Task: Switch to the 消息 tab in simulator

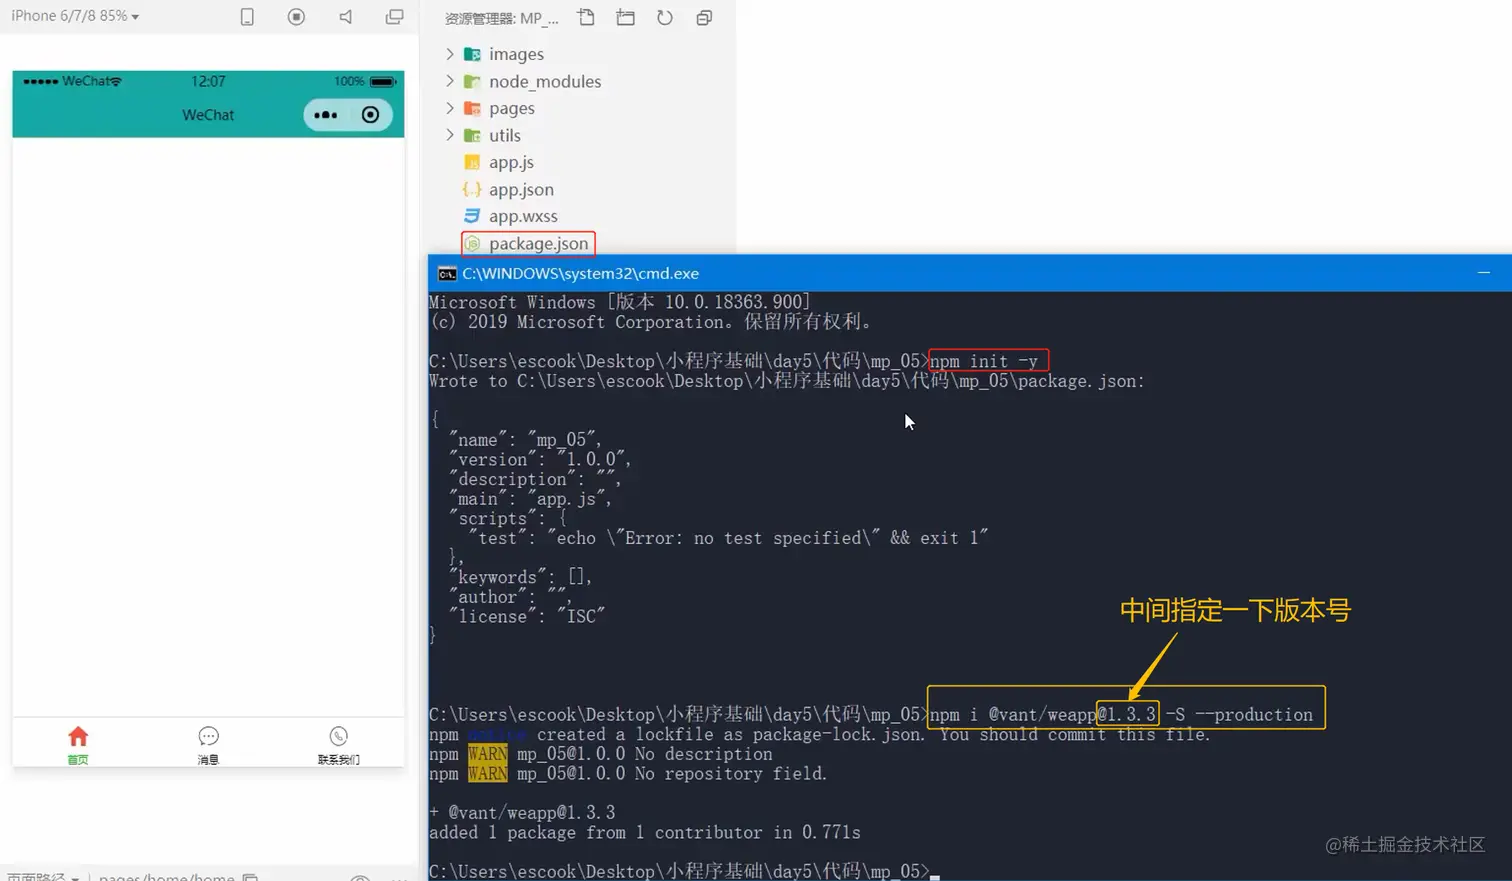Action: click(208, 745)
